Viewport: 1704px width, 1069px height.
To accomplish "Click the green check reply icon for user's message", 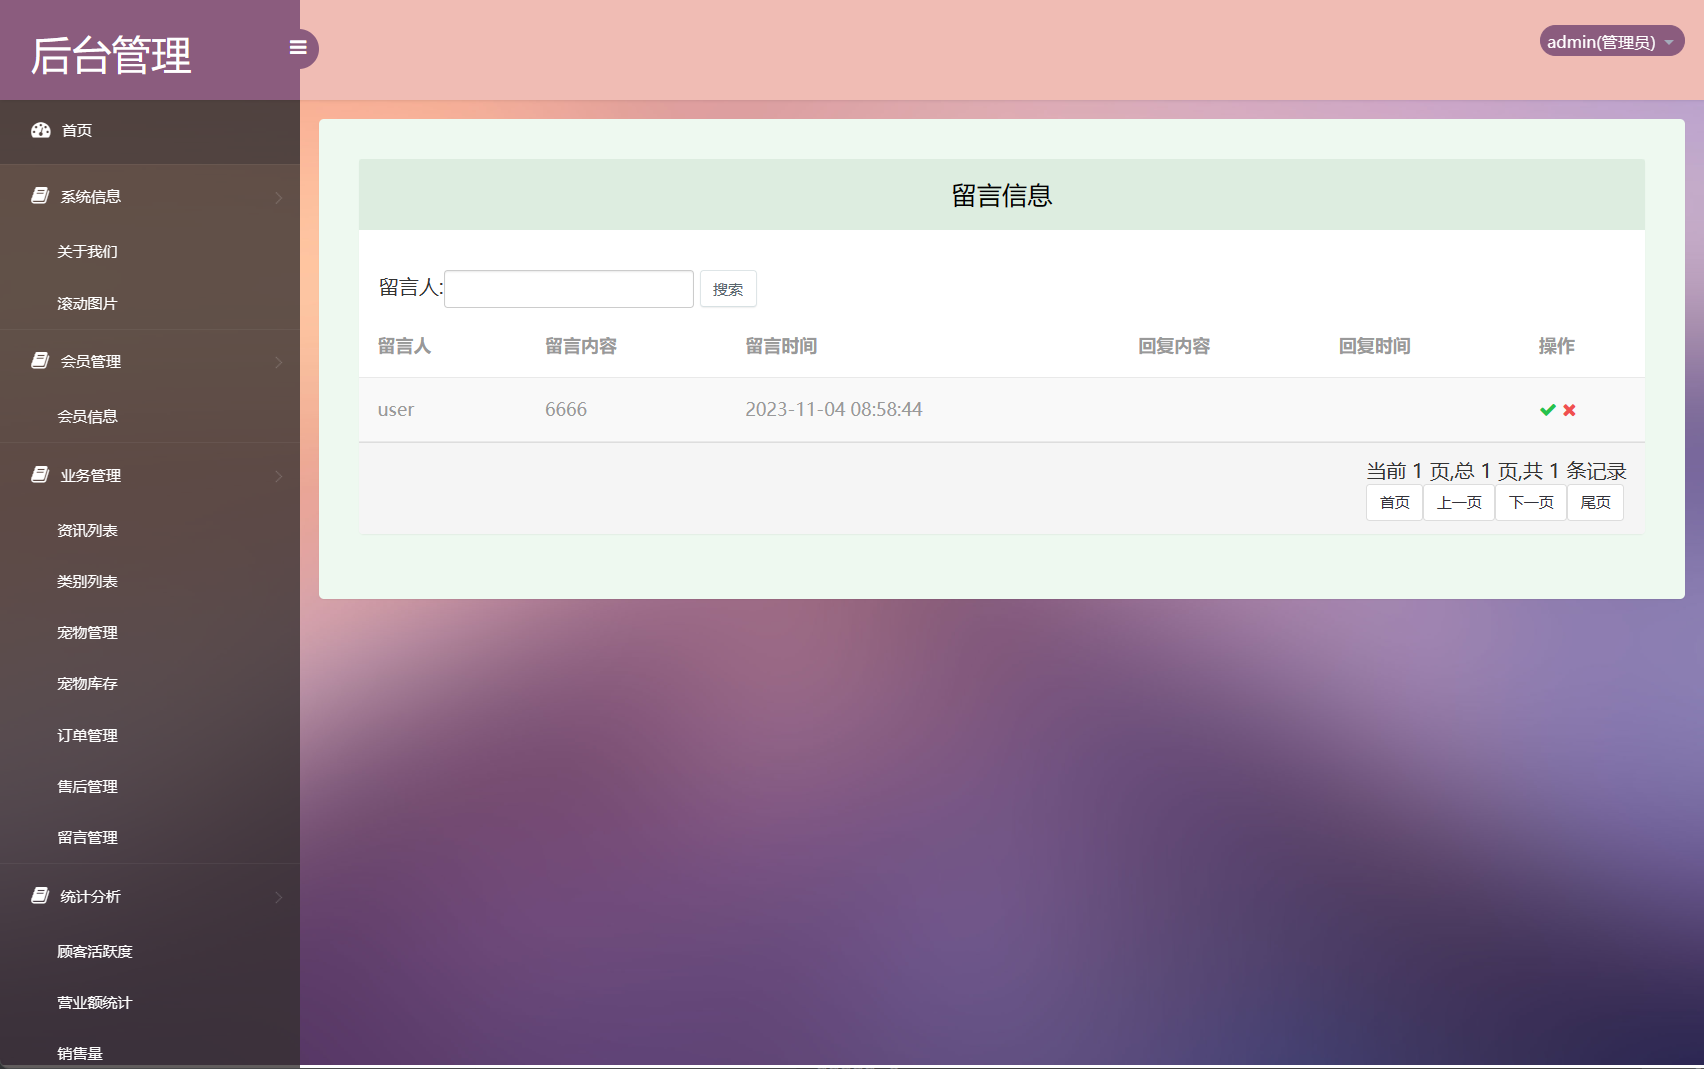I will [1546, 409].
